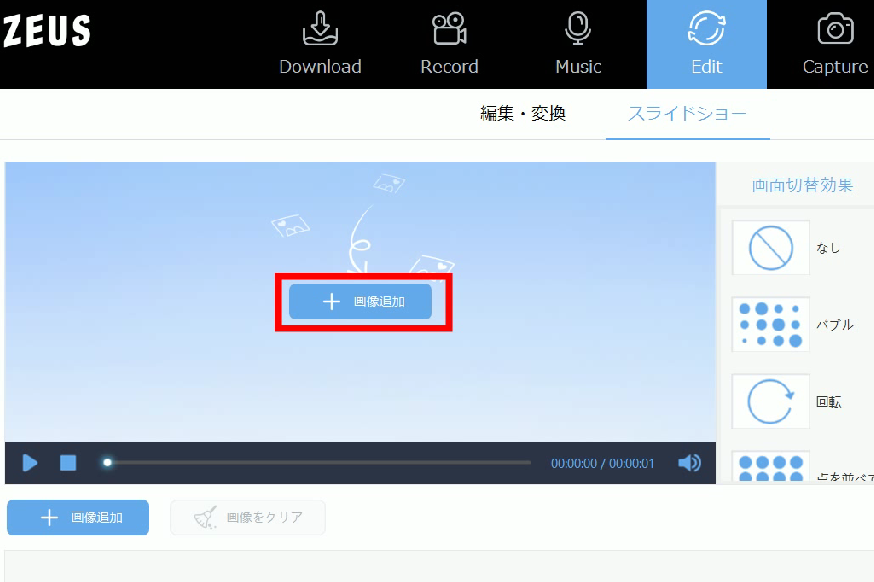Apply the バブル bubble transition effect
The height and width of the screenshot is (582, 874).
(770, 324)
